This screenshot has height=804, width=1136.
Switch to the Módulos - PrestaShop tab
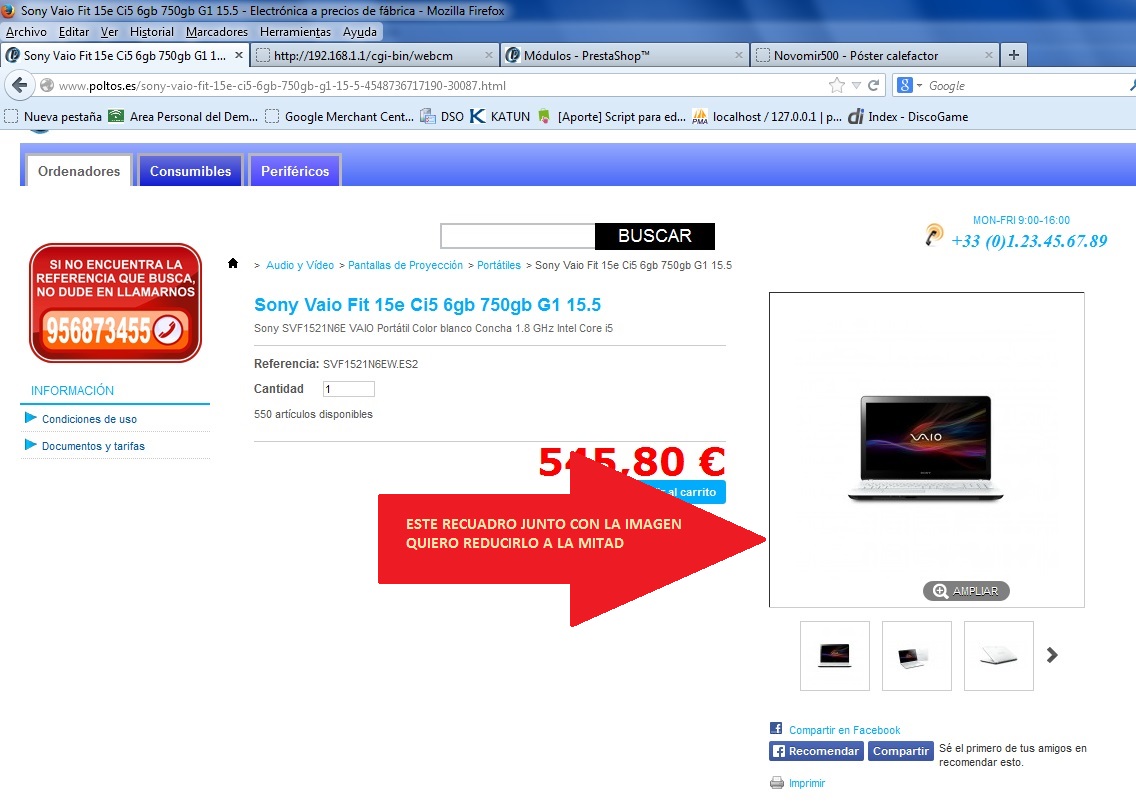tap(625, 55)
